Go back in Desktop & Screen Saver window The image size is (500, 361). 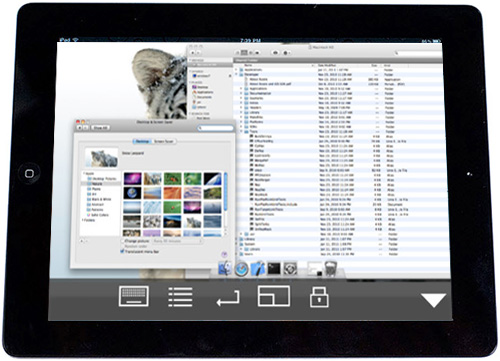(80, 128)
